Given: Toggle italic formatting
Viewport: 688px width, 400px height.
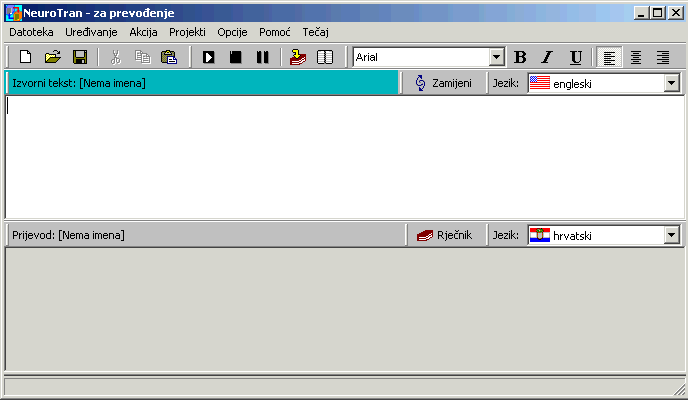Looking at the screenshot, I should tap(548, 57).
